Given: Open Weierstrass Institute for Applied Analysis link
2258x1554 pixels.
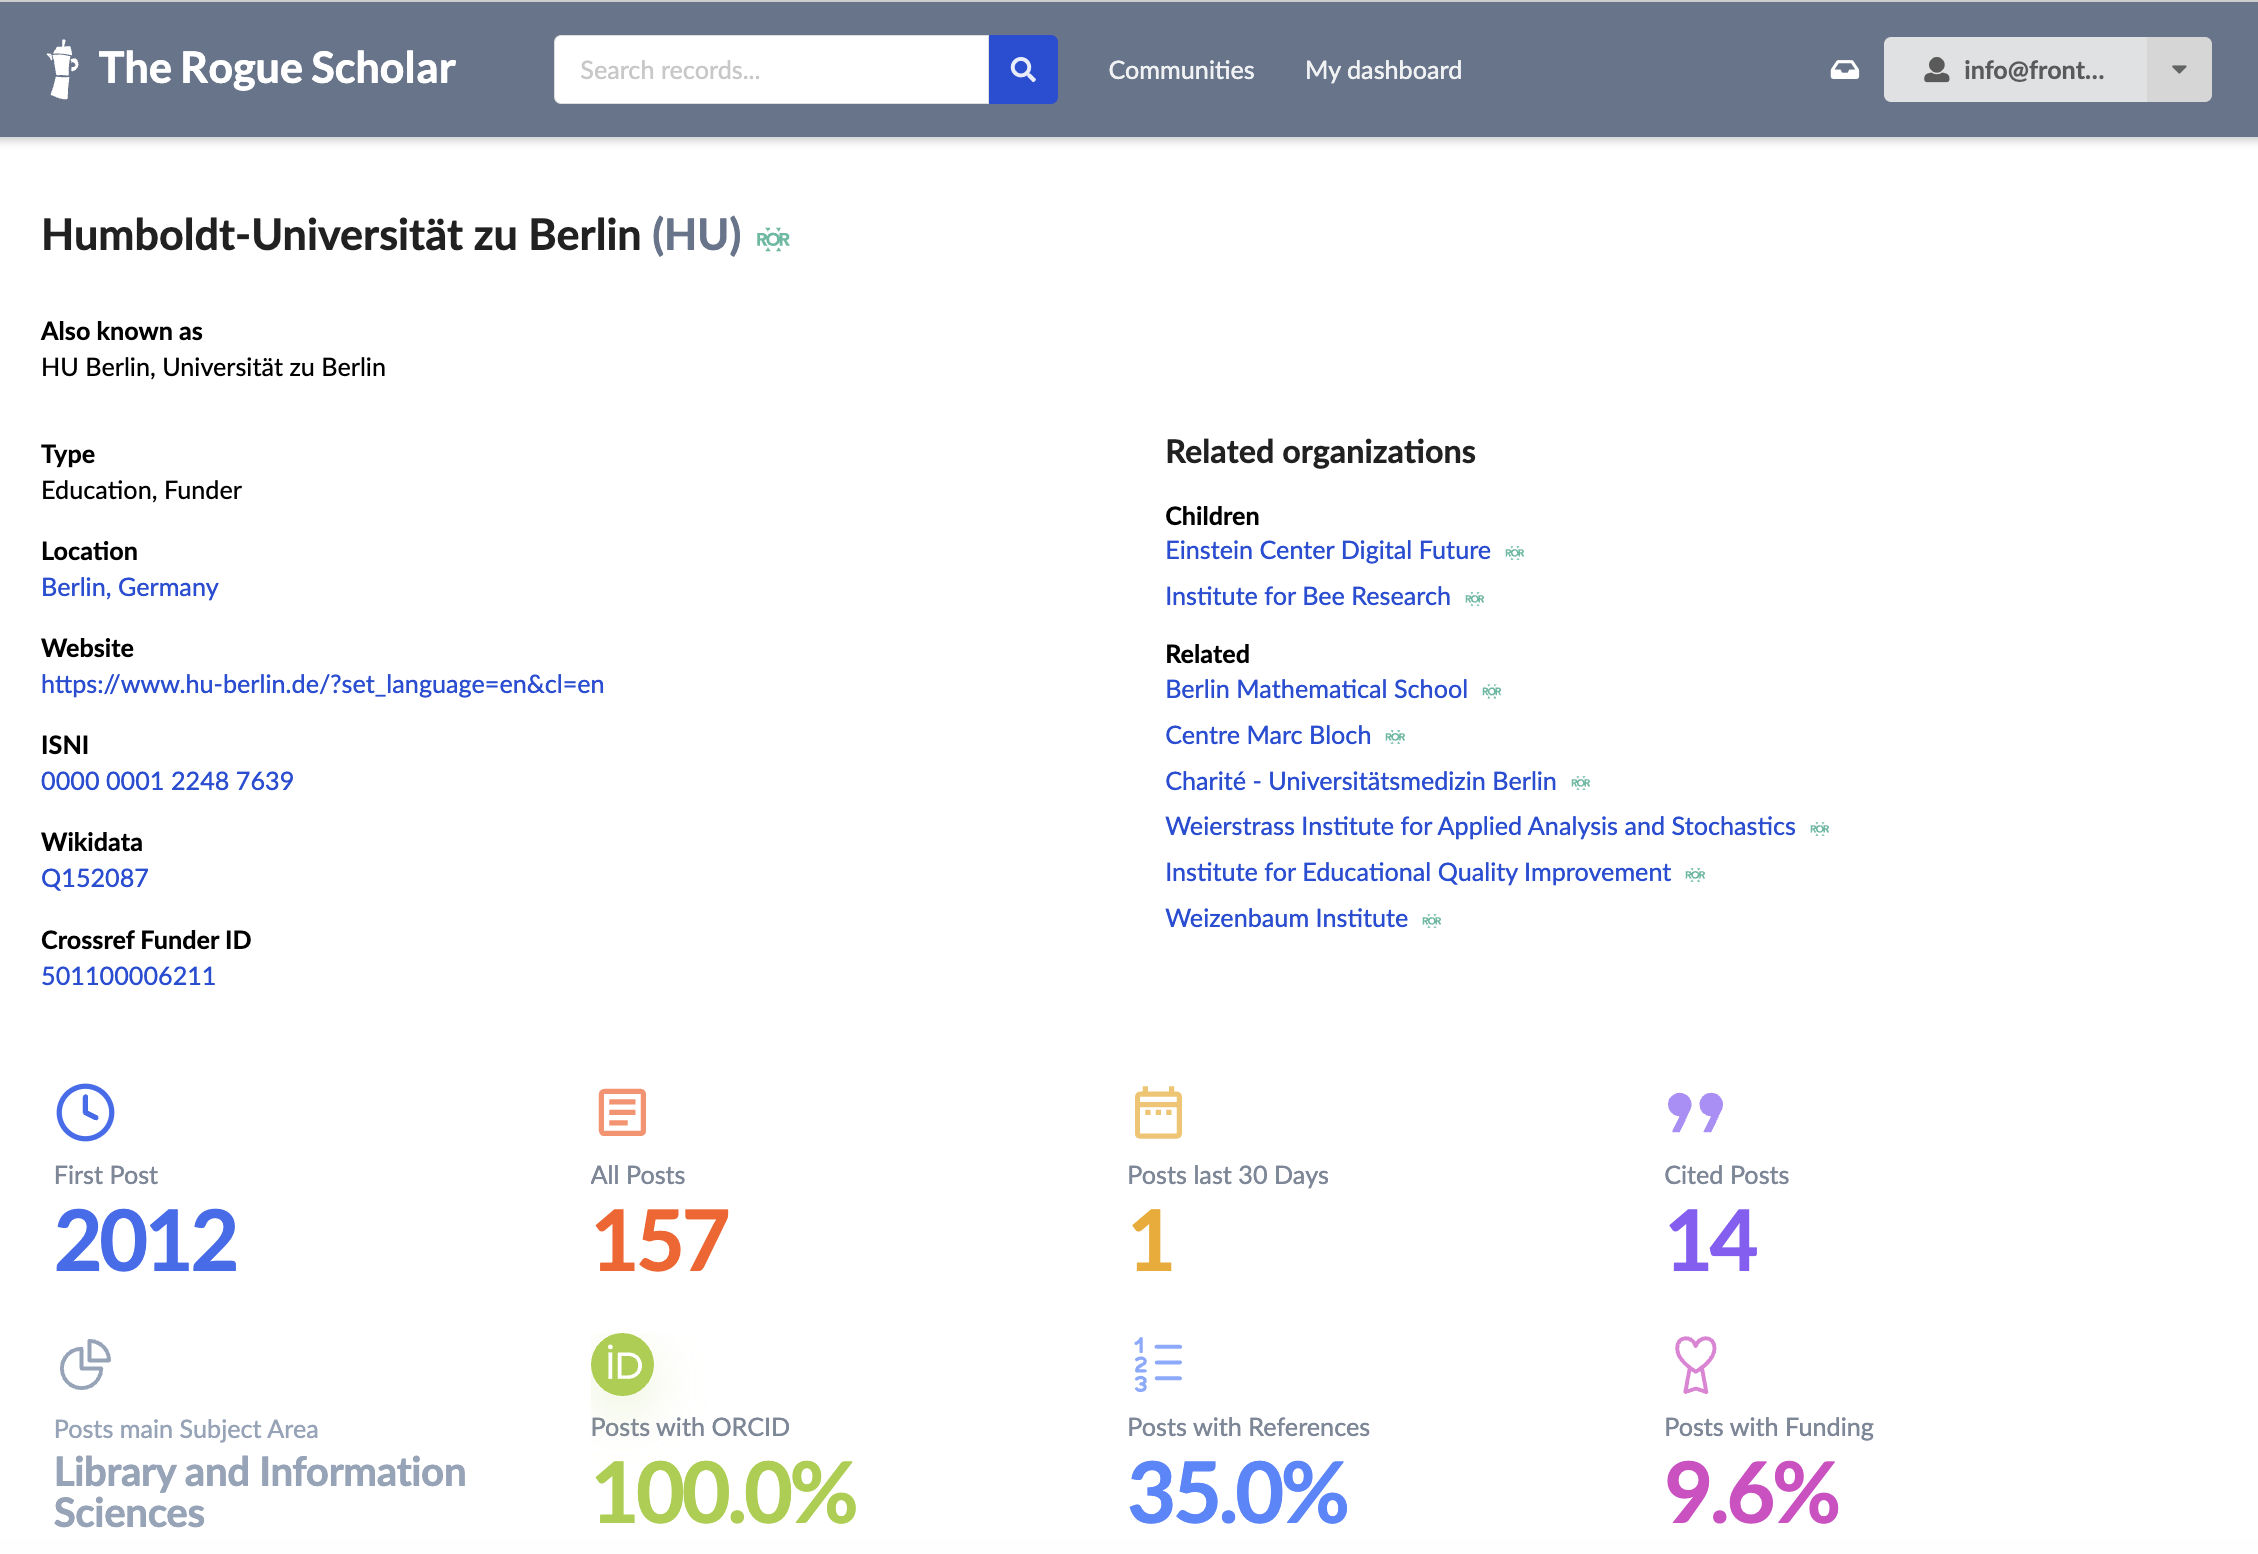Looking at the screenshot, I should pyautogui.click(x=1480, y=826).
